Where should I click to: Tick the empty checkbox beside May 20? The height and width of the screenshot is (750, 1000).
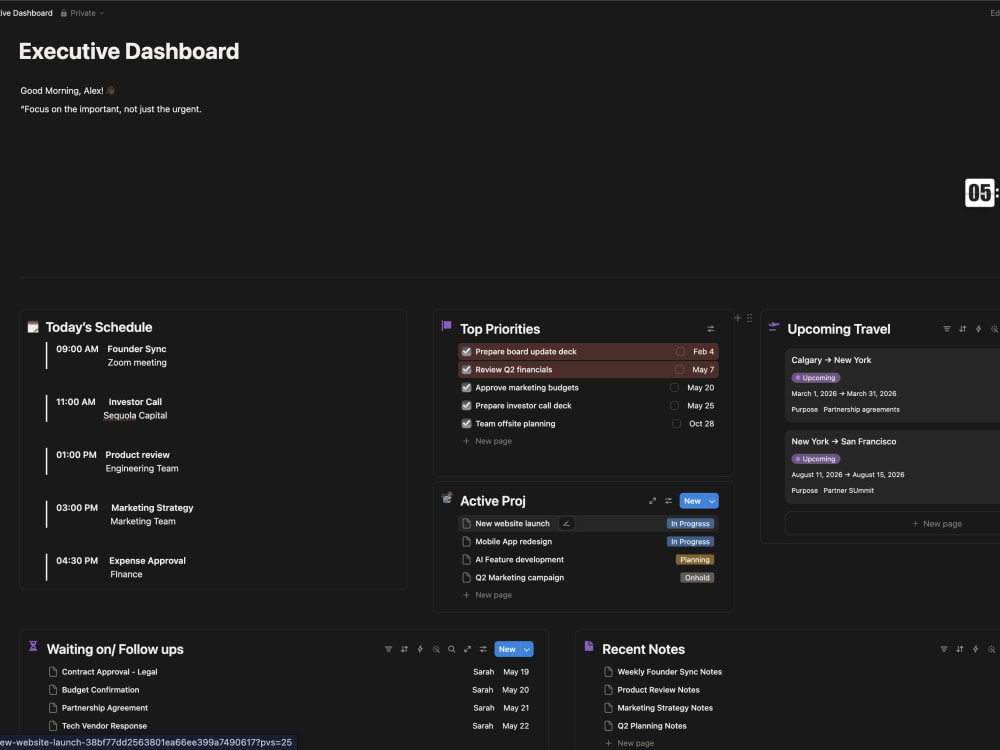point(674,388)
